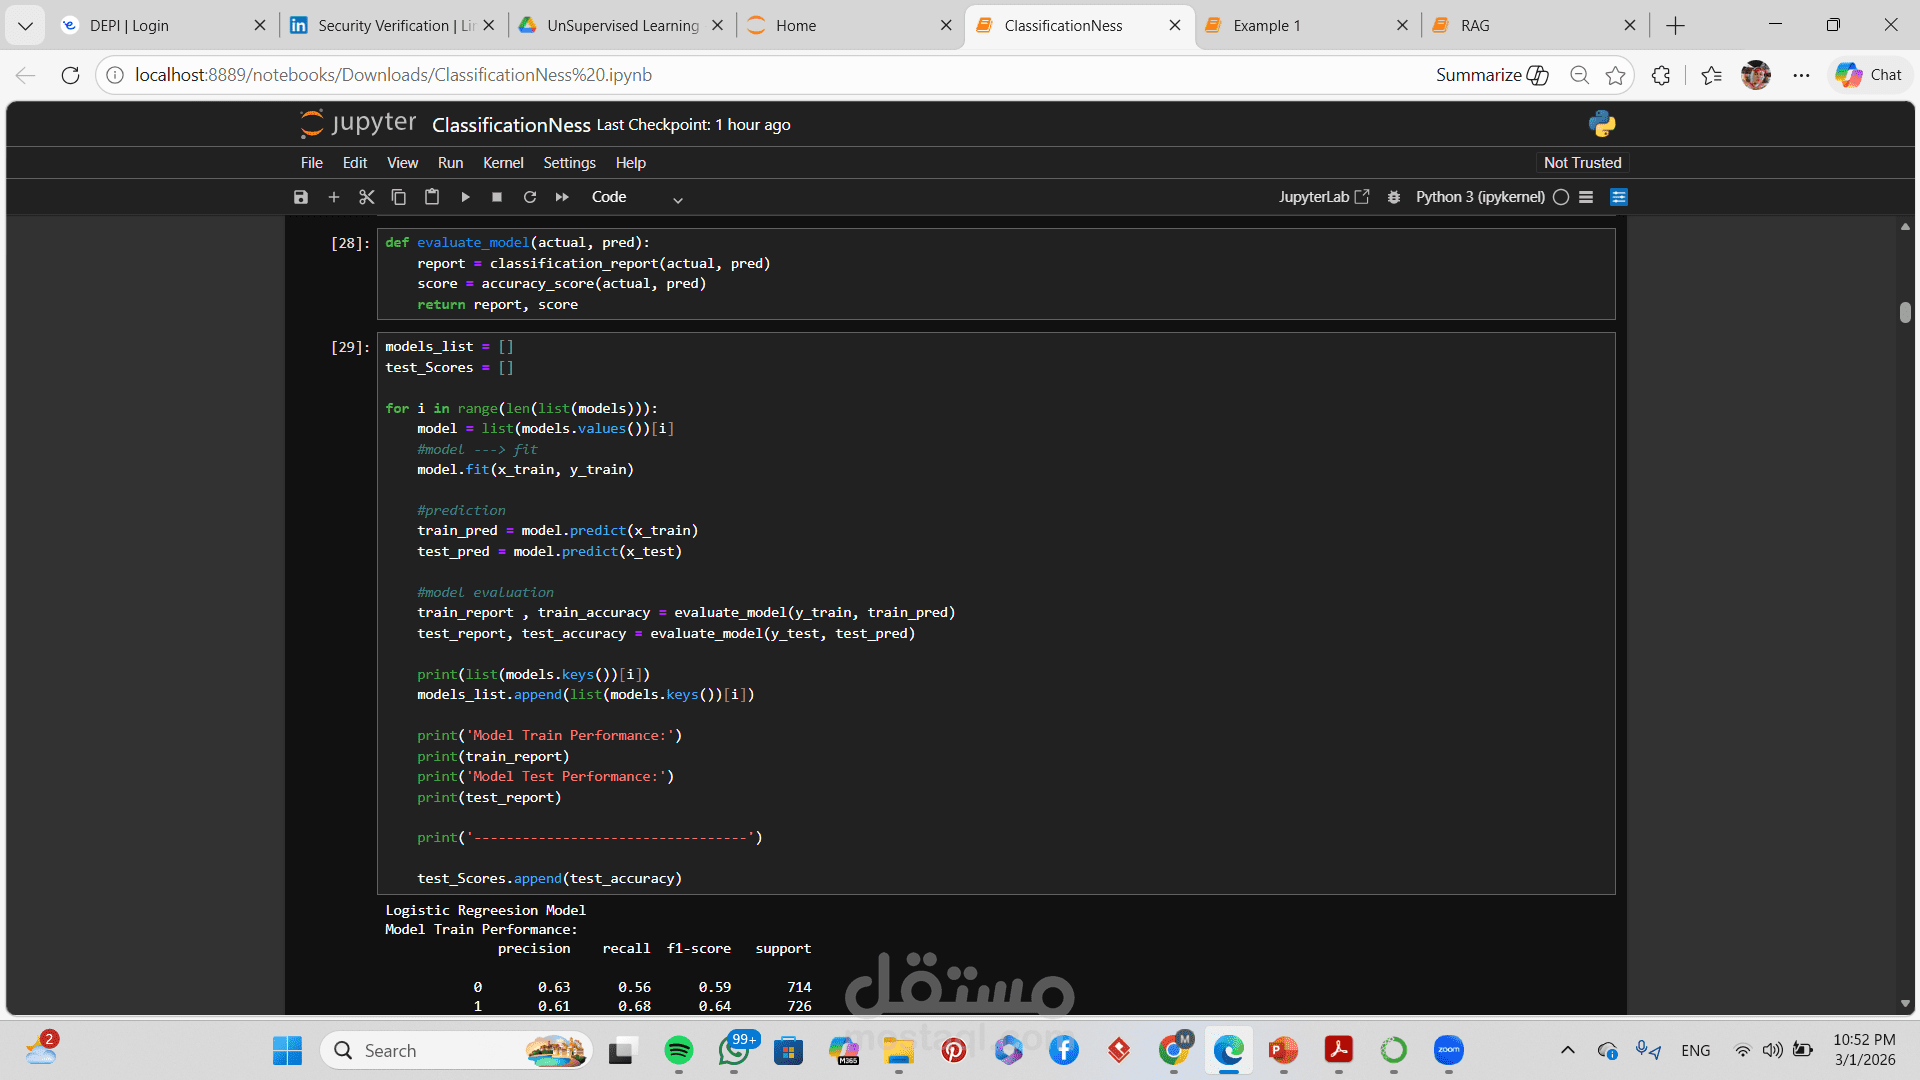Expand the browser tab search chevron
Screen dimensions: 1920x1080
pyautogui.click(x=25, y=25)
